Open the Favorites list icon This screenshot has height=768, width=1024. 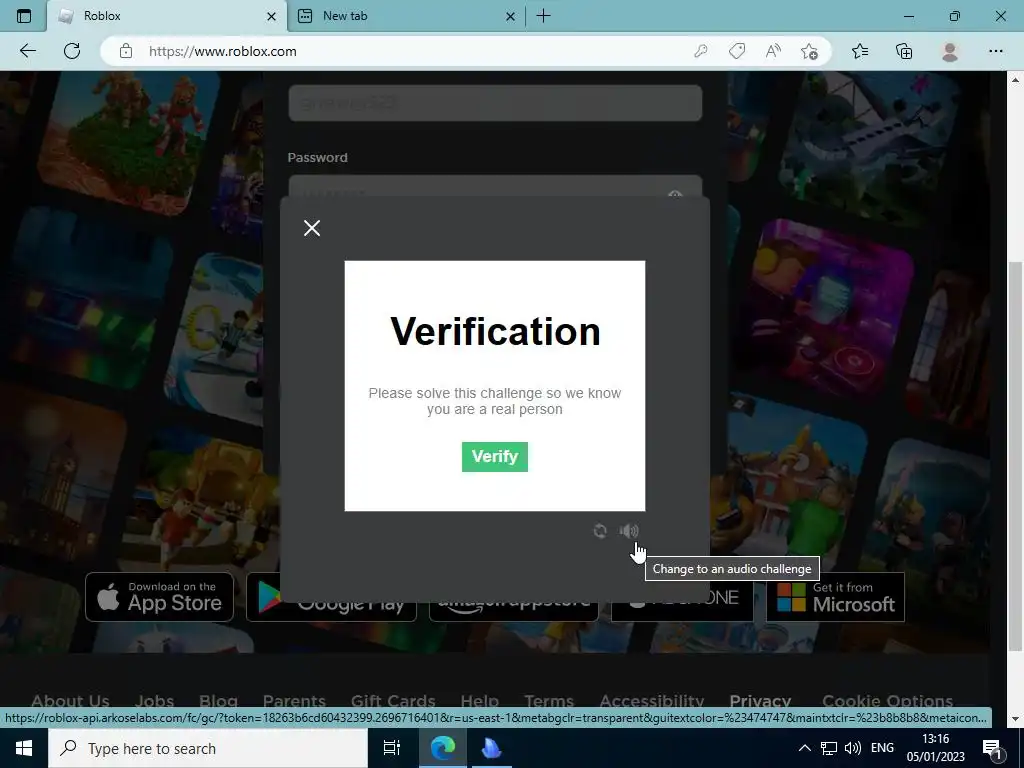click(x=860, y=51)
